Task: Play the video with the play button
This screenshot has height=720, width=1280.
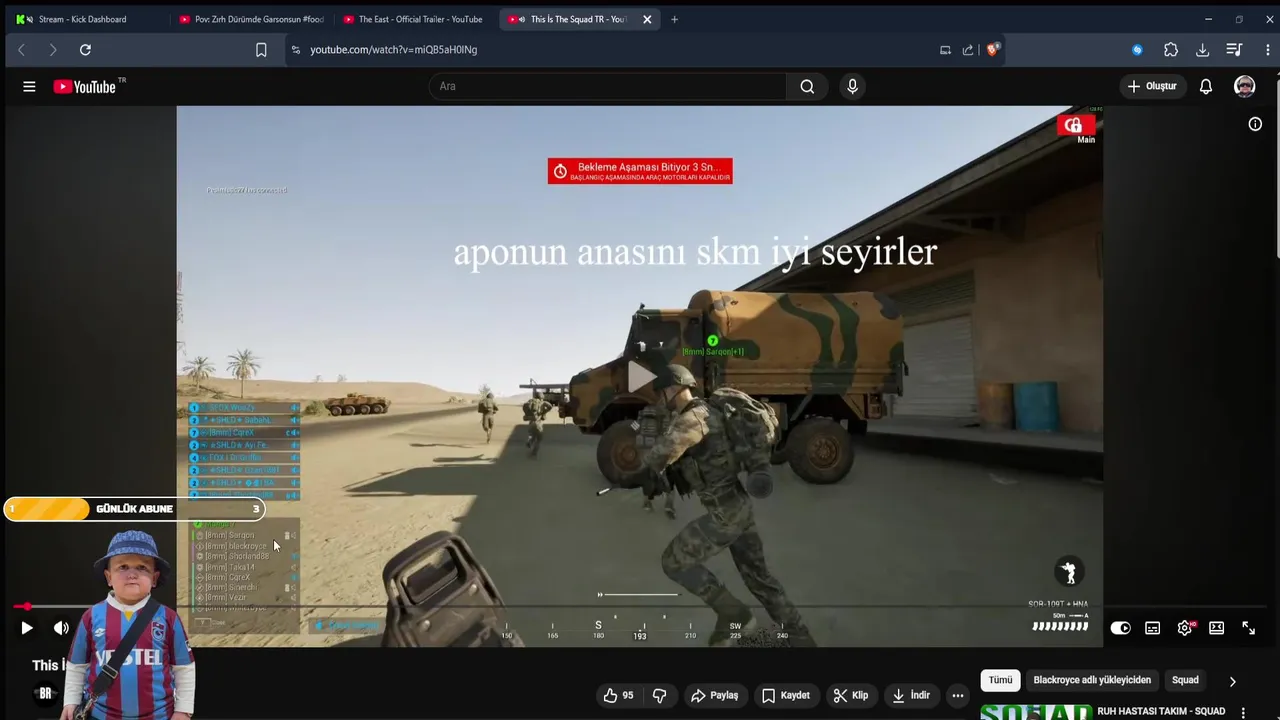Action: tap(27, 628)
